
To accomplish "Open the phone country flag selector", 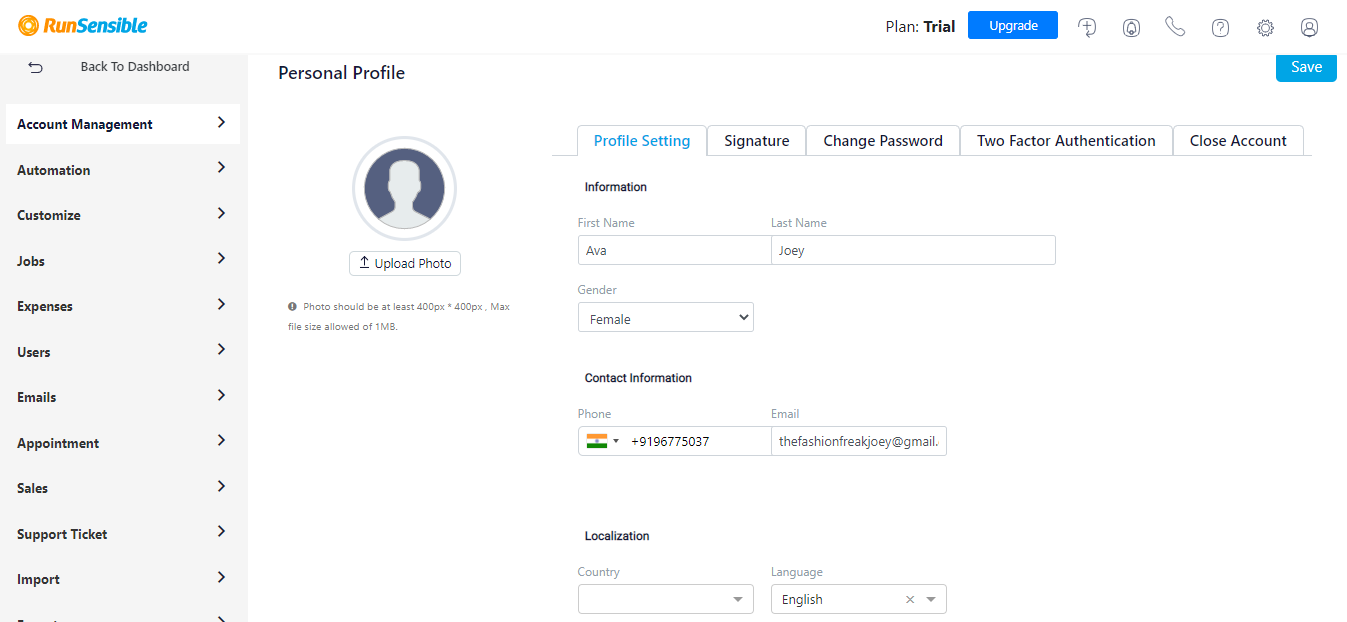I will pyautogui.click(x=603, y=441).
